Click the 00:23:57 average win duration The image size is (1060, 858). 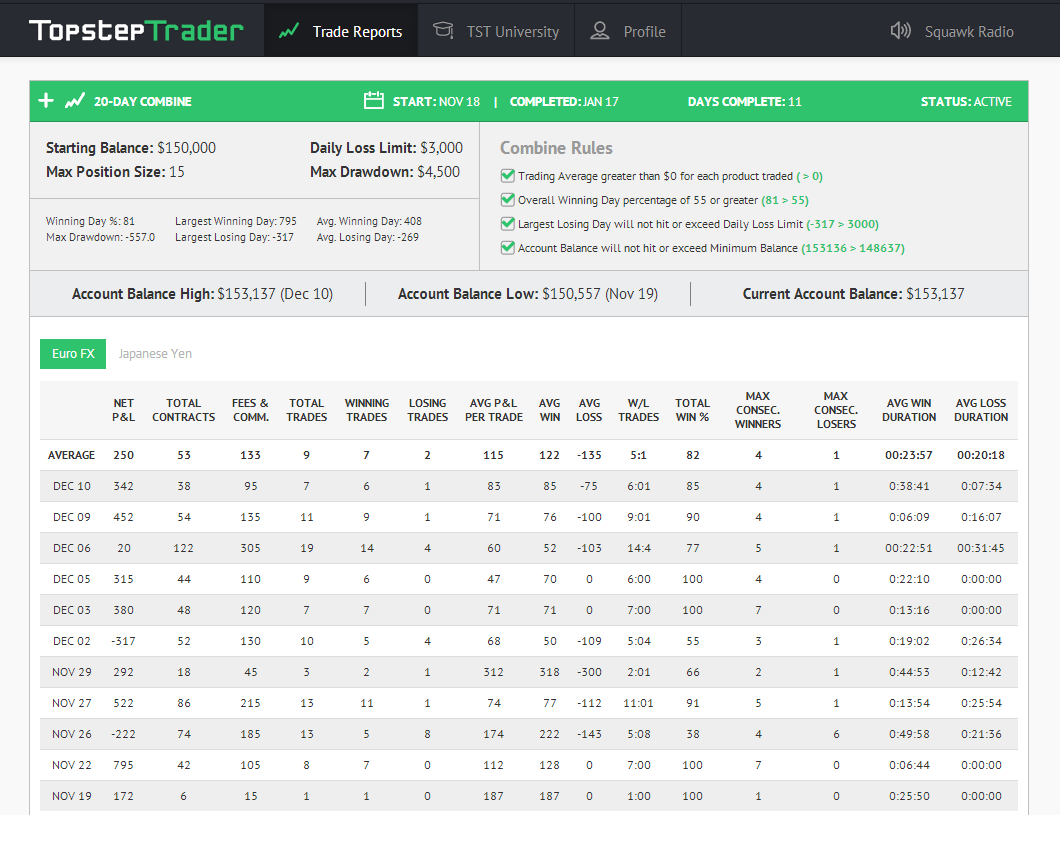[909, 455]
